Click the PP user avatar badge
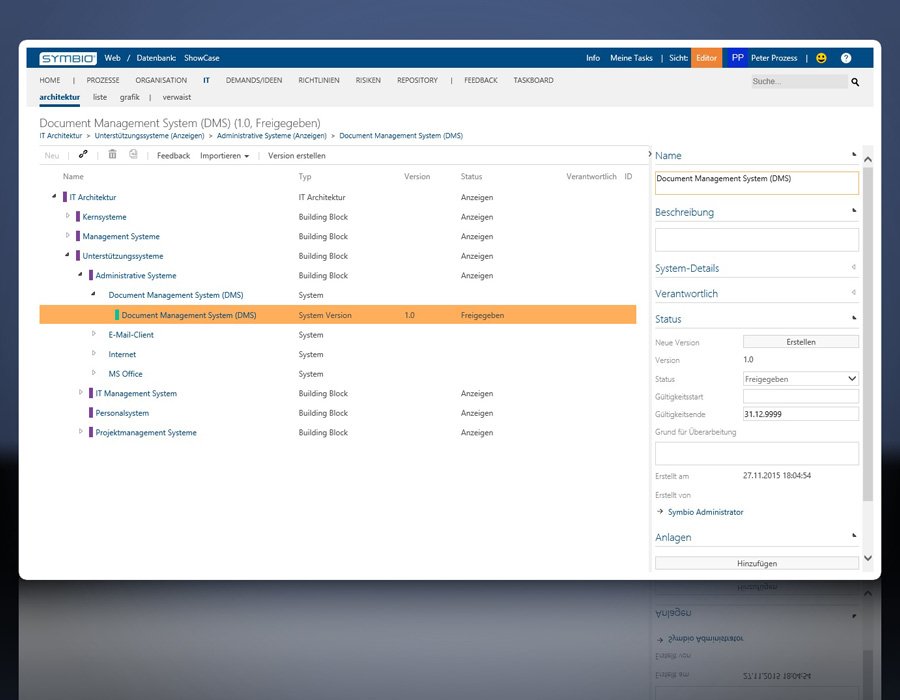This screenshot has height=700, width=900. (738, 58)
